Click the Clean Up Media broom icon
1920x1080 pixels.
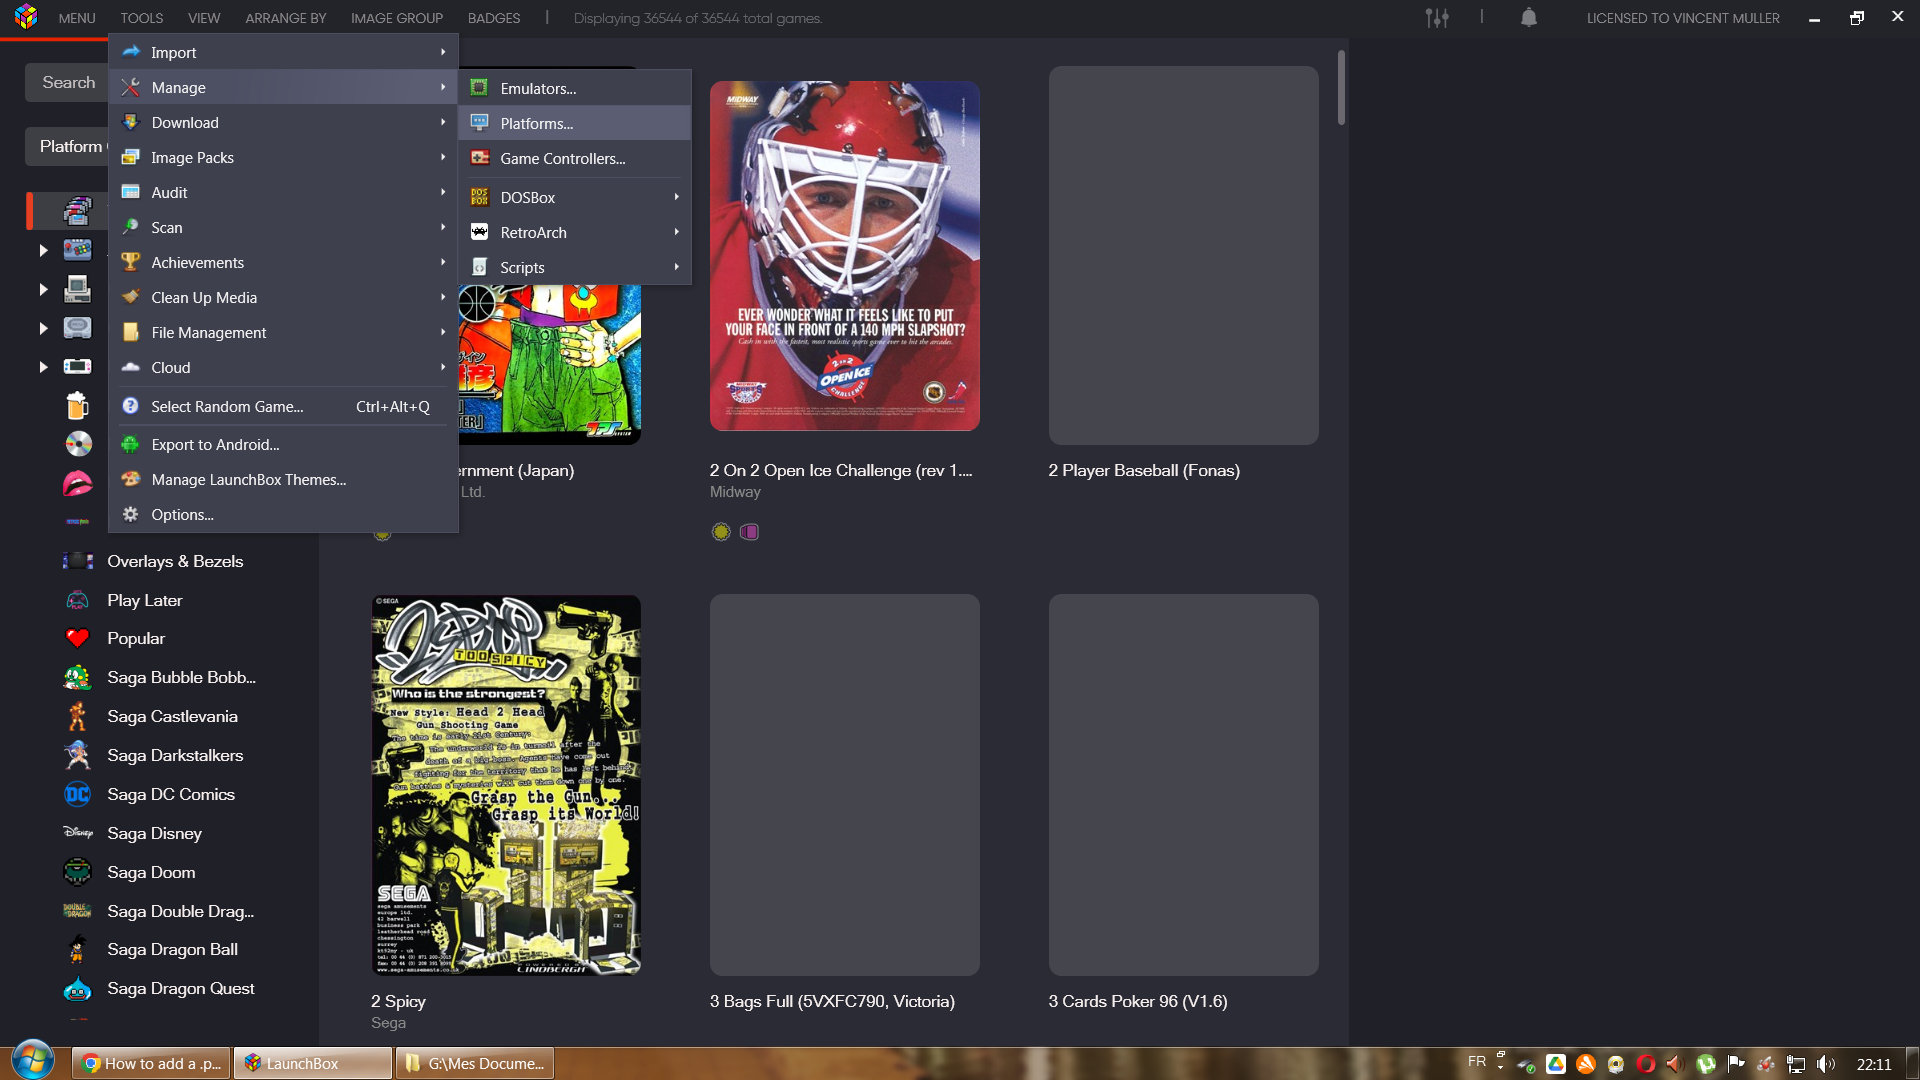[130, 297]
